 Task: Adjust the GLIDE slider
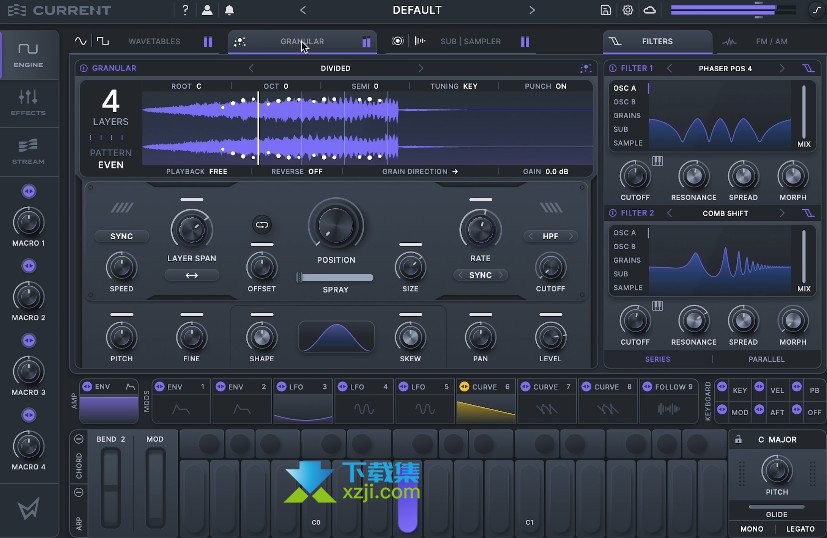point(776,507)
